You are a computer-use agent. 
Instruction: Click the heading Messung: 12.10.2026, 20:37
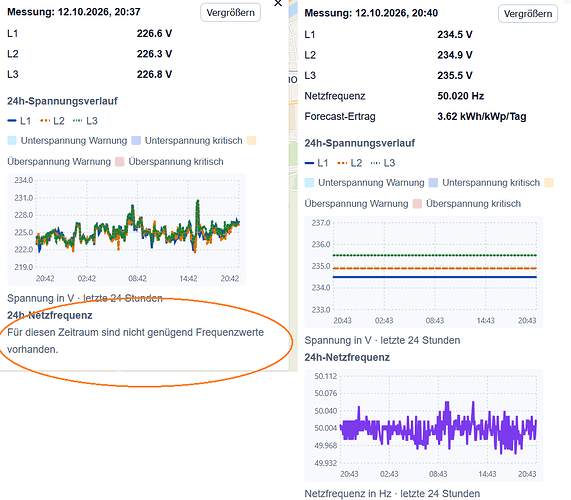click(74, 12)
